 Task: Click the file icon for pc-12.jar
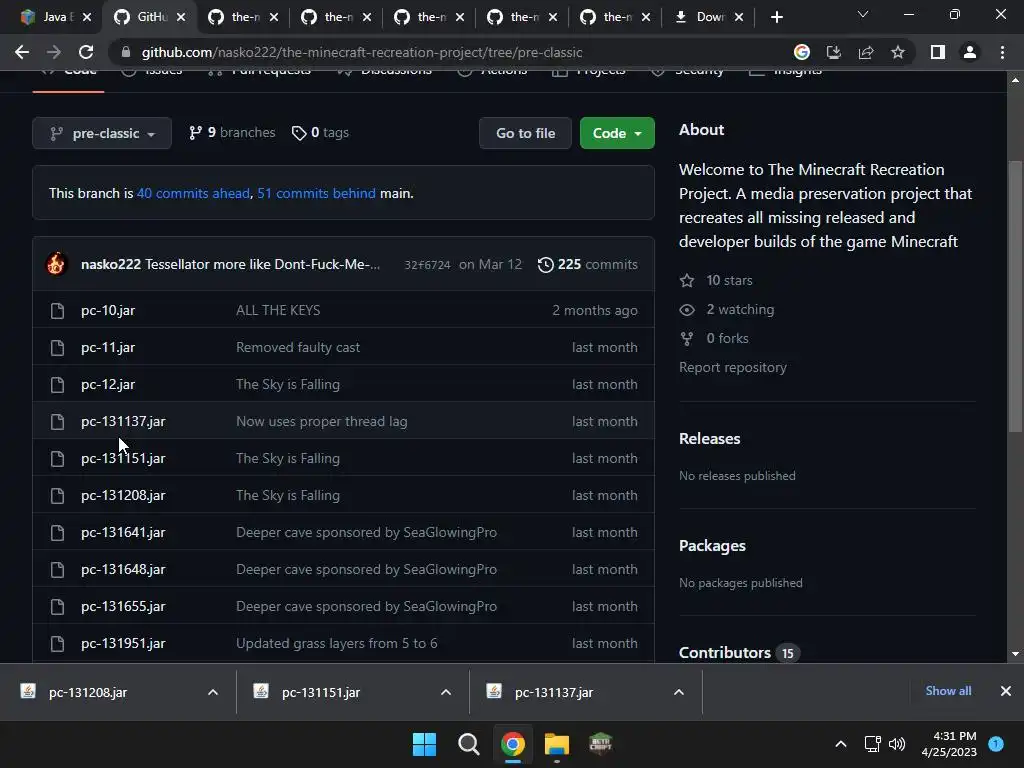(x=57, y=385)
